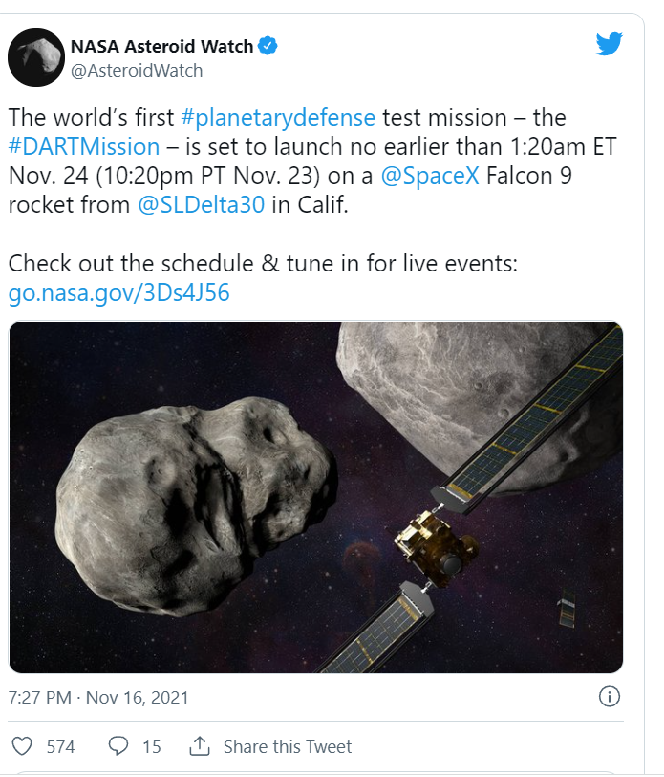Select the Share this Tweet label
This screenshot has height=777, width=664.
288,747
